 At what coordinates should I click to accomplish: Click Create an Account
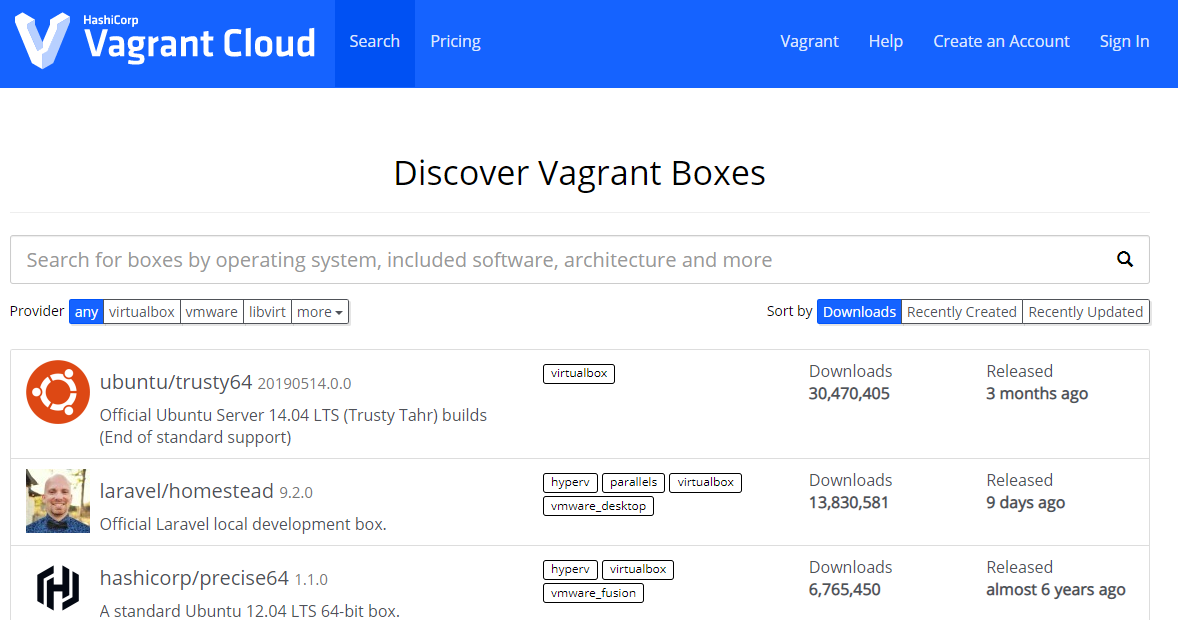[x=1001, y=41]
